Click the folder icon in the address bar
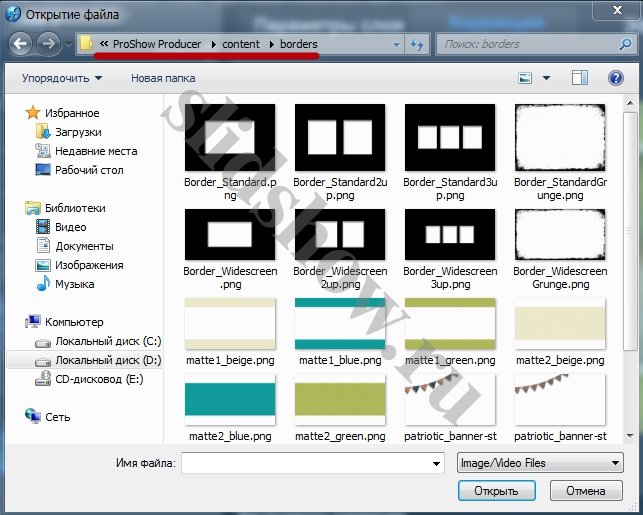The height and width of the screenshot is (515, 643). click(x=86, y=43)
